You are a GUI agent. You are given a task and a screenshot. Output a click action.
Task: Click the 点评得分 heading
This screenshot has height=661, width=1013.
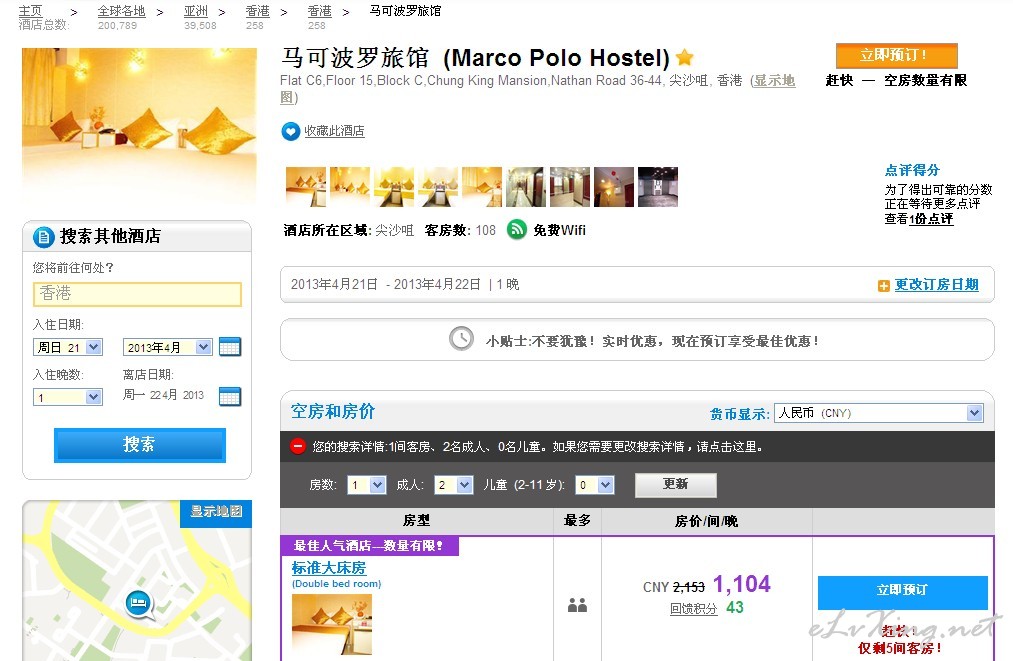(x=912, y=171)
